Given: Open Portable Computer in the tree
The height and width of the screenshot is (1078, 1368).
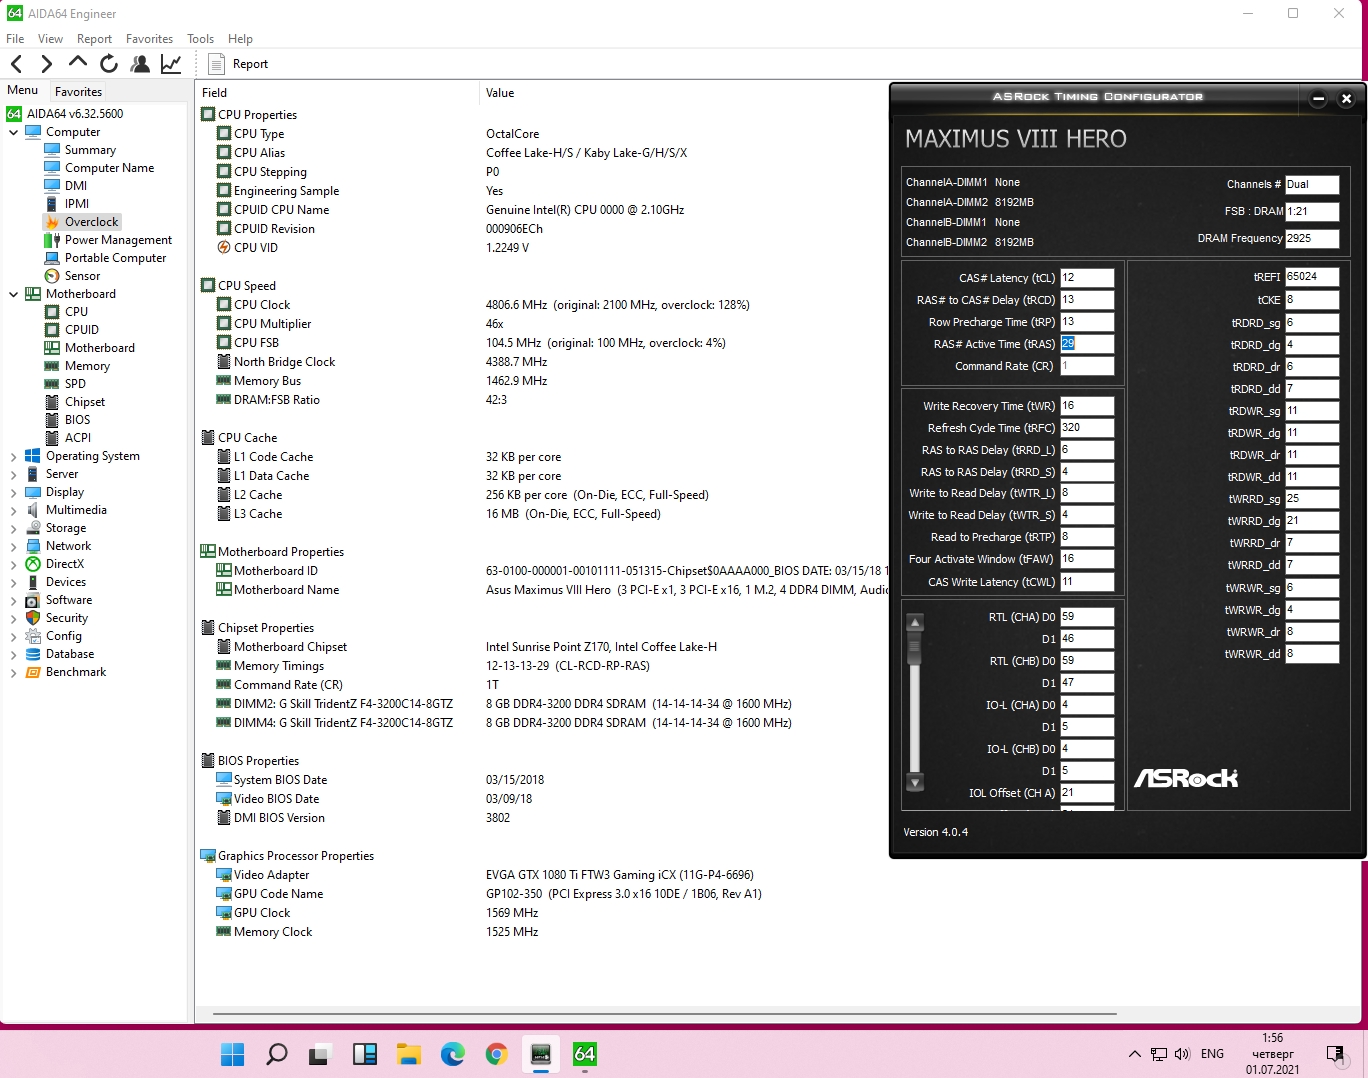Looking at the screenshot, I should pyautogui.click(x=115, y=258).
